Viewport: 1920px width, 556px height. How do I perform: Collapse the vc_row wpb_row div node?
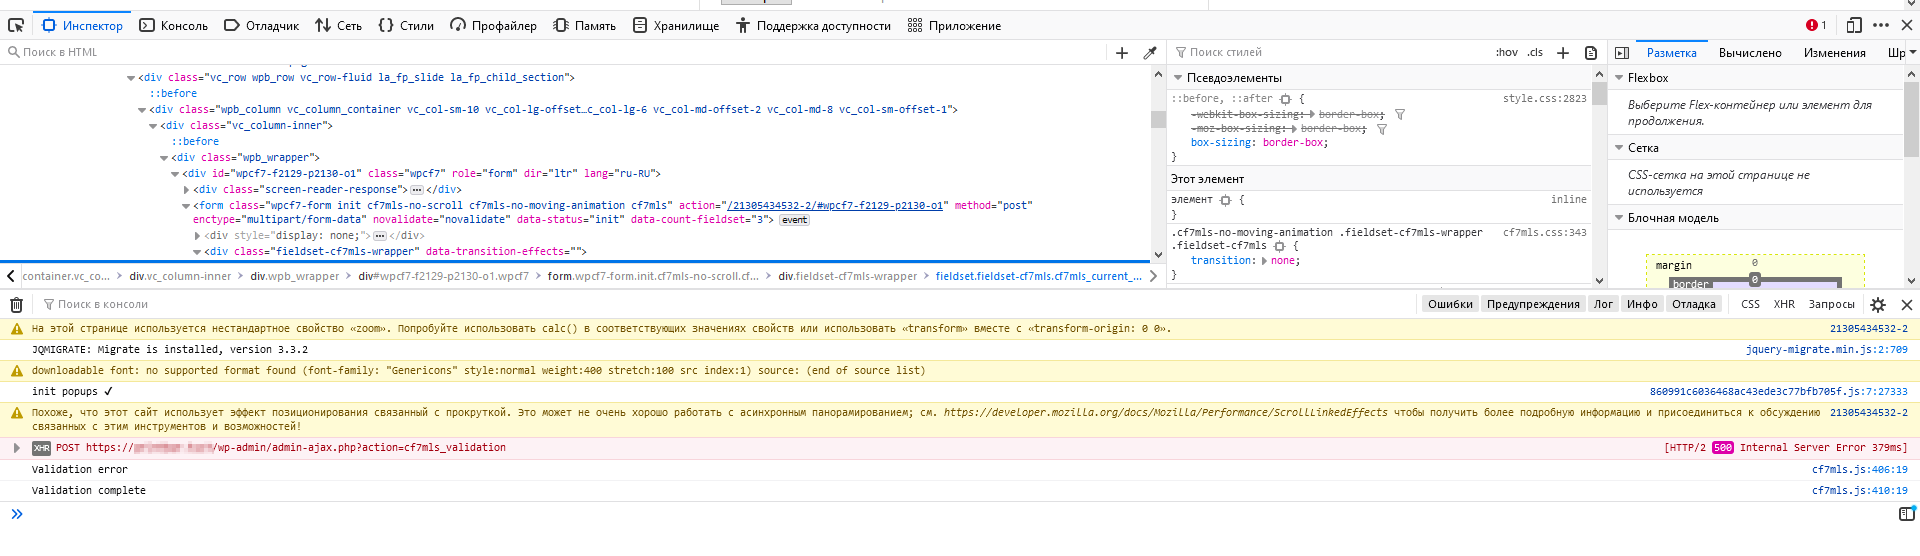pyautogui.click(x=131, y=78)
